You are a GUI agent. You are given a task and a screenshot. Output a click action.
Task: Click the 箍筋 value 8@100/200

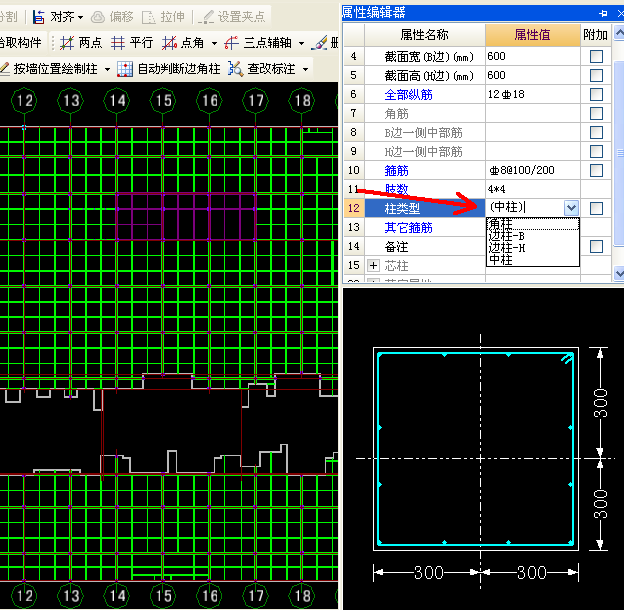[x=532, y=170]
